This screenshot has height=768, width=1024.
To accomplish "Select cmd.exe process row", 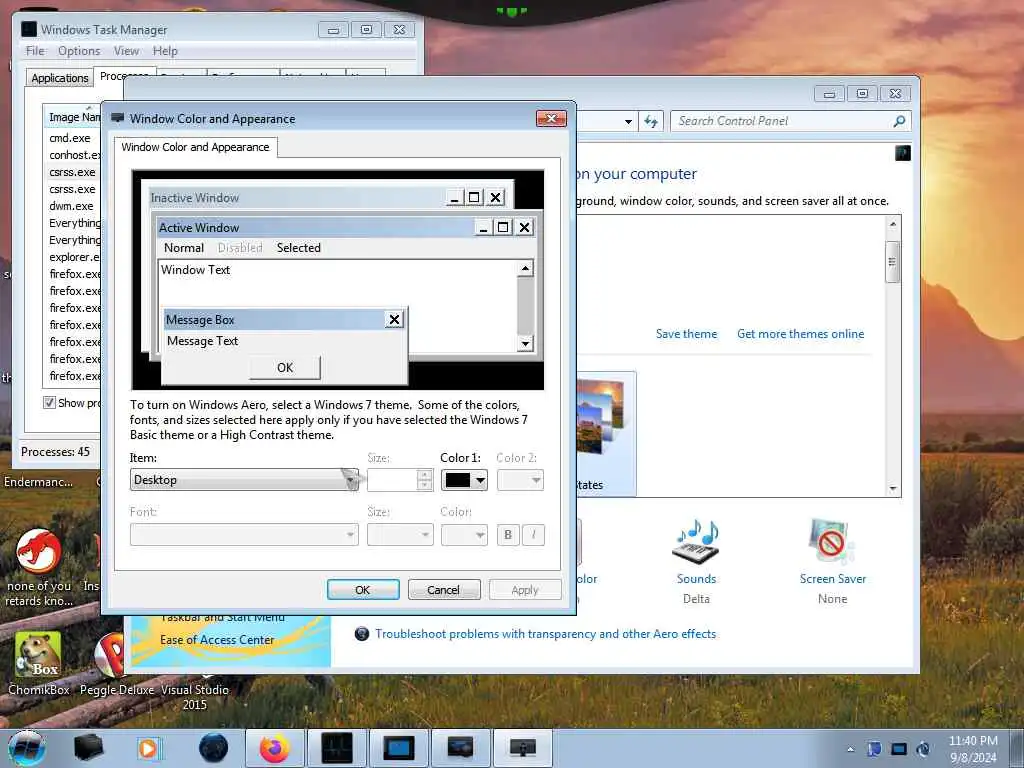I will pyautogui.click(x=72, y=138).
